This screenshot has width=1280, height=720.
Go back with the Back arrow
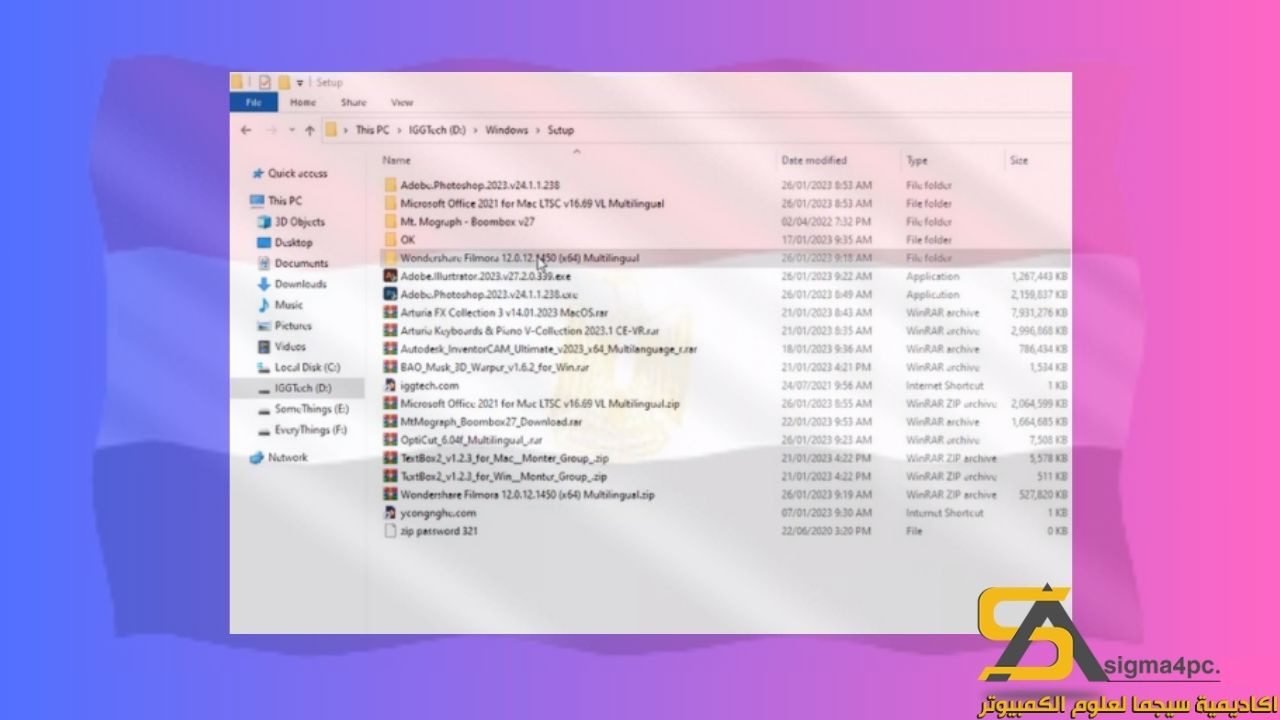(246, 130)
